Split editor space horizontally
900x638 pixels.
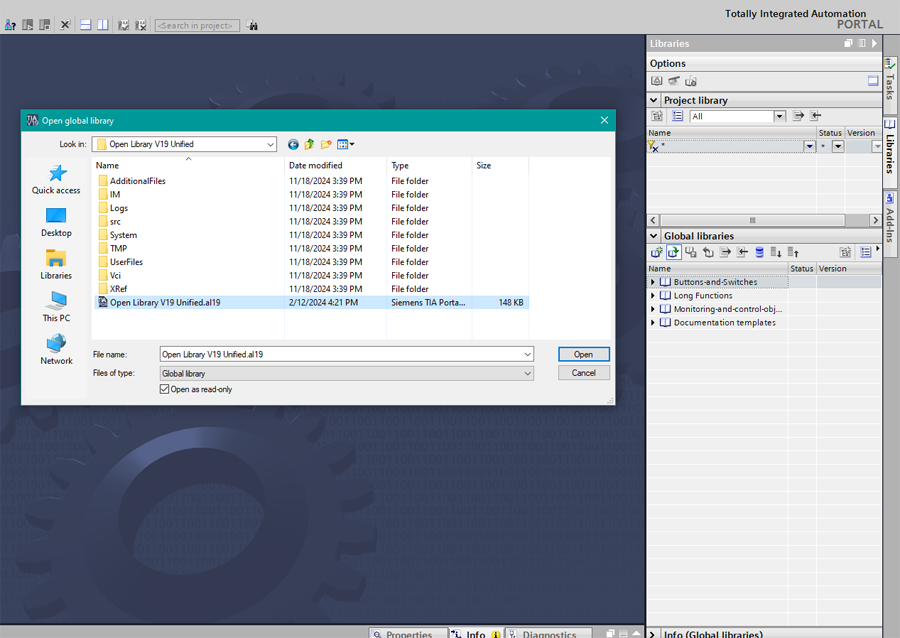tap(86, 25)
